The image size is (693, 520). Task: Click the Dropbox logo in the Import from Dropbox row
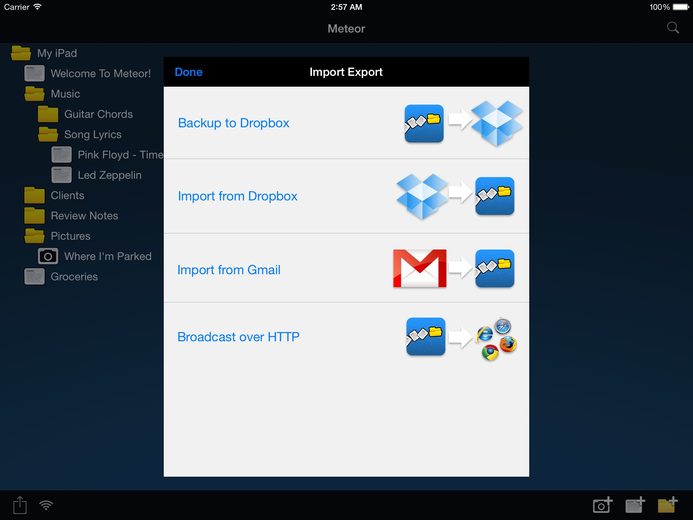pos(422,196)
